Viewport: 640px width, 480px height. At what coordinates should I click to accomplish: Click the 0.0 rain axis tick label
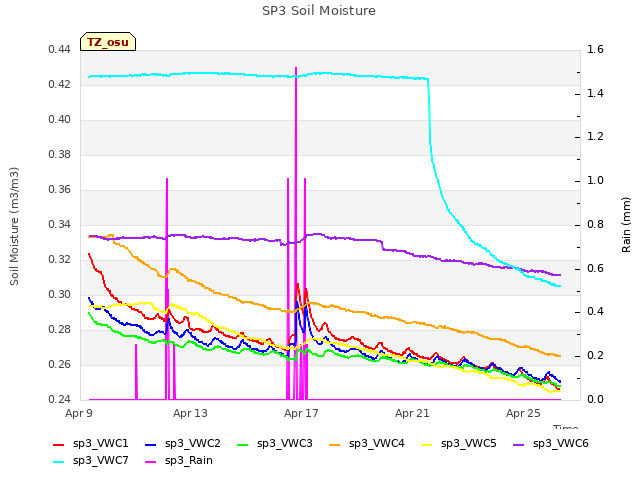pyautogui.click(x=595, y=400)
